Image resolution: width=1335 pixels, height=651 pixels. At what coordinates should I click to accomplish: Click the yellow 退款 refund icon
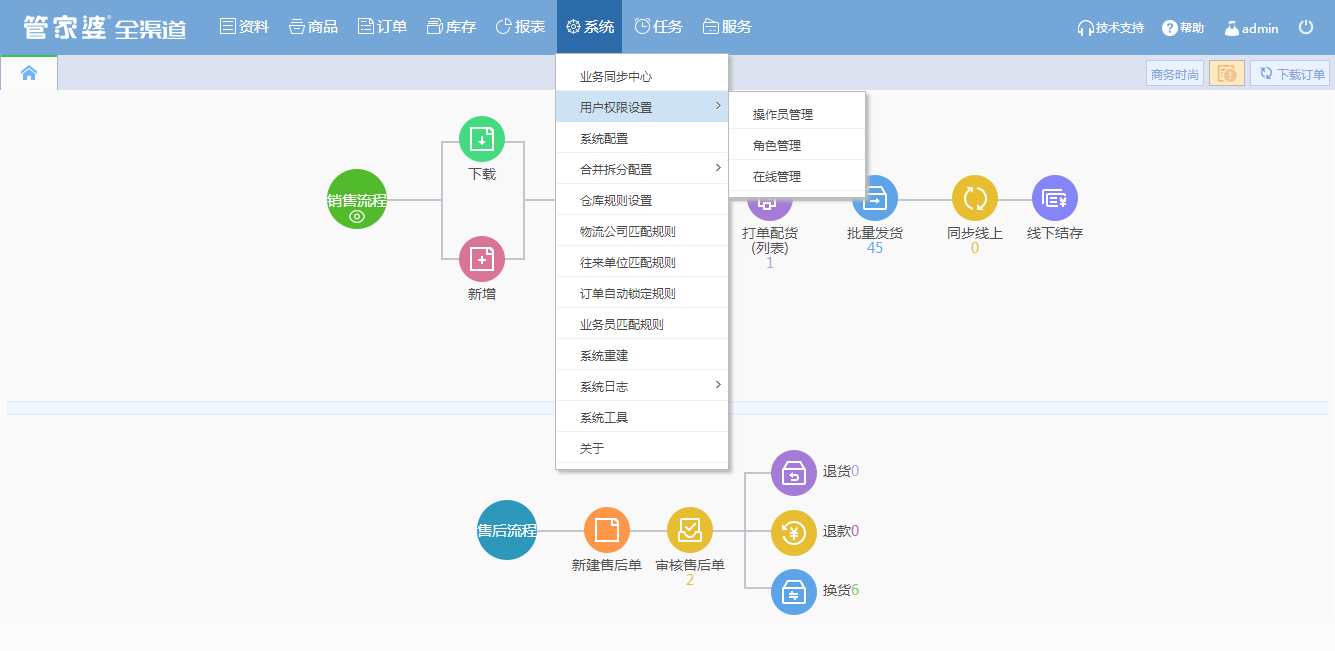(x=794, y=532)
